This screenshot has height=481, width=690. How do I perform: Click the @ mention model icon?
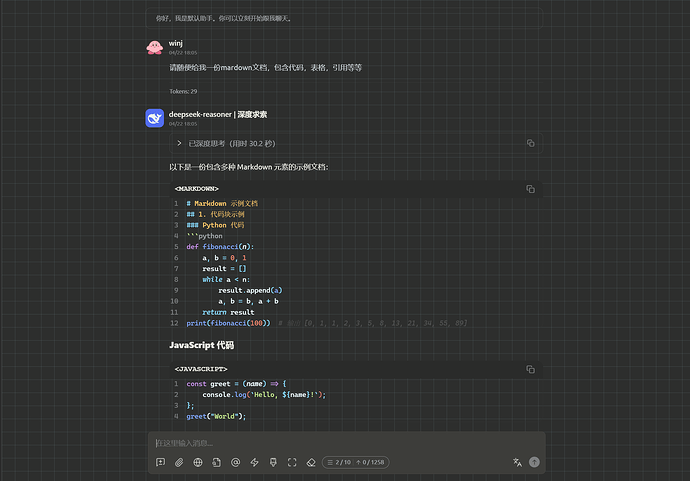pos(235,462)
